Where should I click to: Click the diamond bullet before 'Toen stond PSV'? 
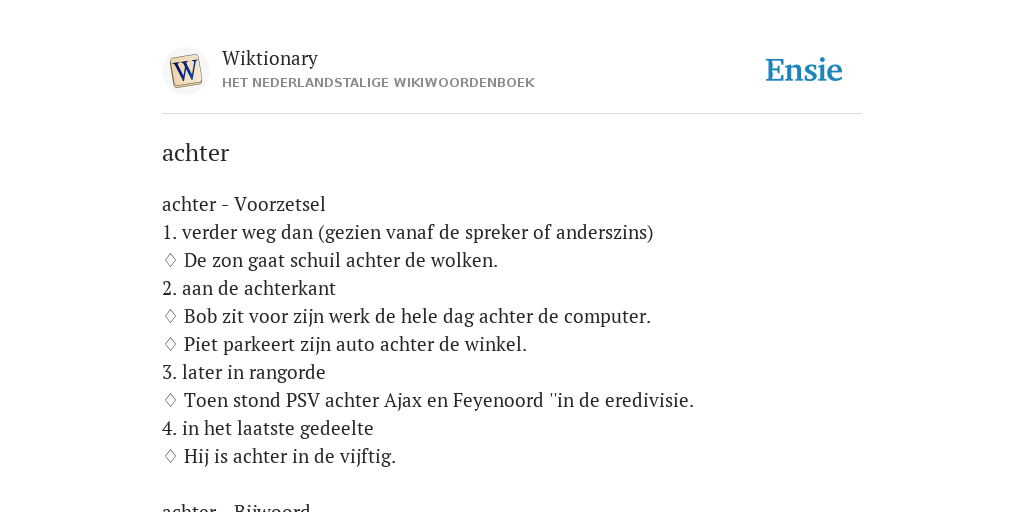click(x=170, y=400)
